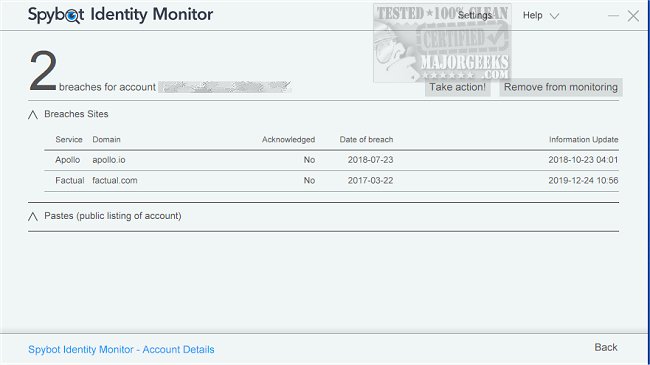The height and width of the screenshot is (365, 650).
Task: Sort by Date of breach header
Action: pyautogui.click(x=366, y=139)
